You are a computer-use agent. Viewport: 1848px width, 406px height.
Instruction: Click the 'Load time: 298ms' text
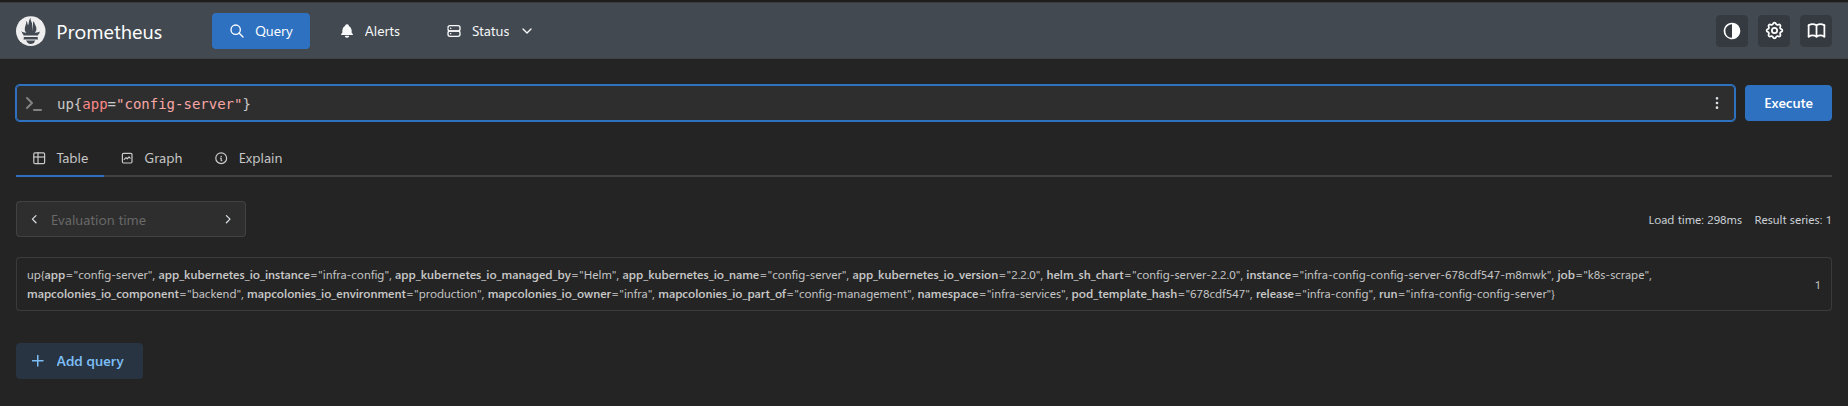(x=1695, y=220)
